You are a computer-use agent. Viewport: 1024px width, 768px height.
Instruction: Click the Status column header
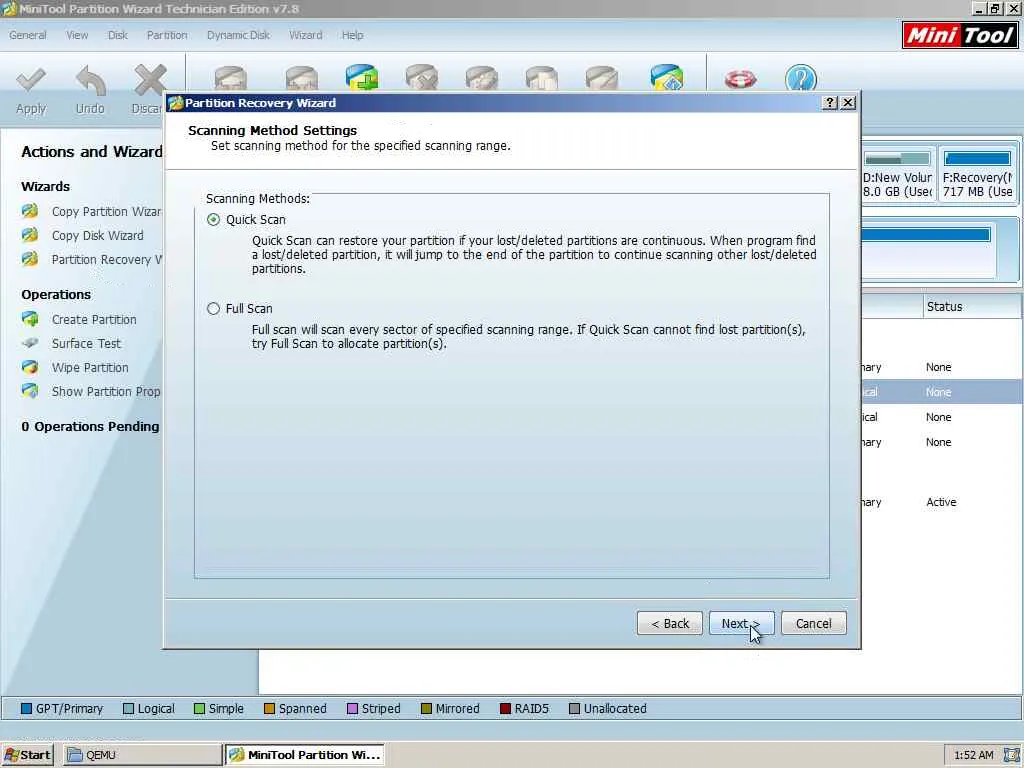click(972, 306)
